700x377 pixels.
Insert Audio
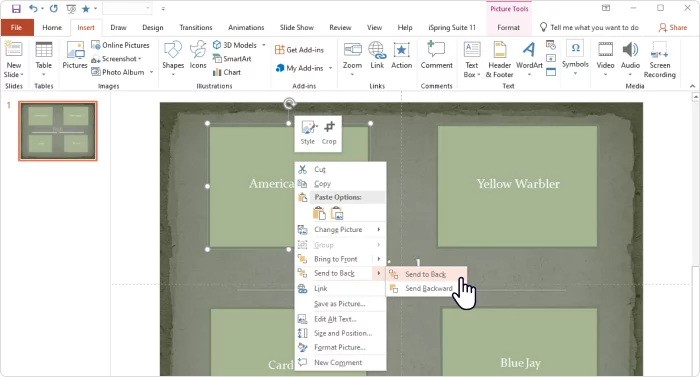[x=630, y=58]
